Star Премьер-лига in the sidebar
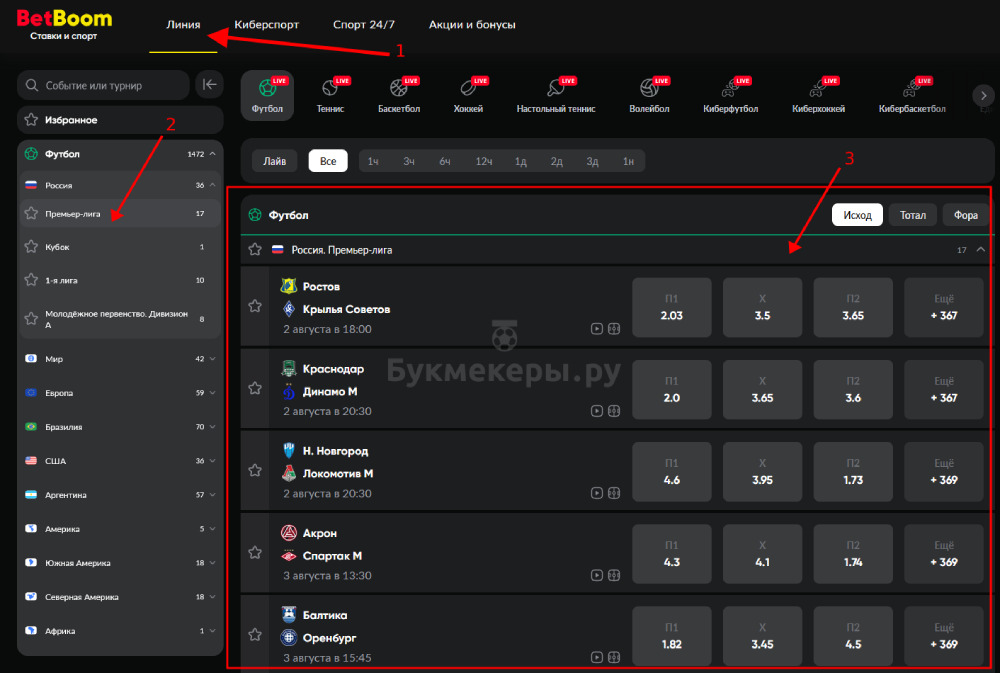This screenshot has height=673, width=1000. click(x=31, y=213)
